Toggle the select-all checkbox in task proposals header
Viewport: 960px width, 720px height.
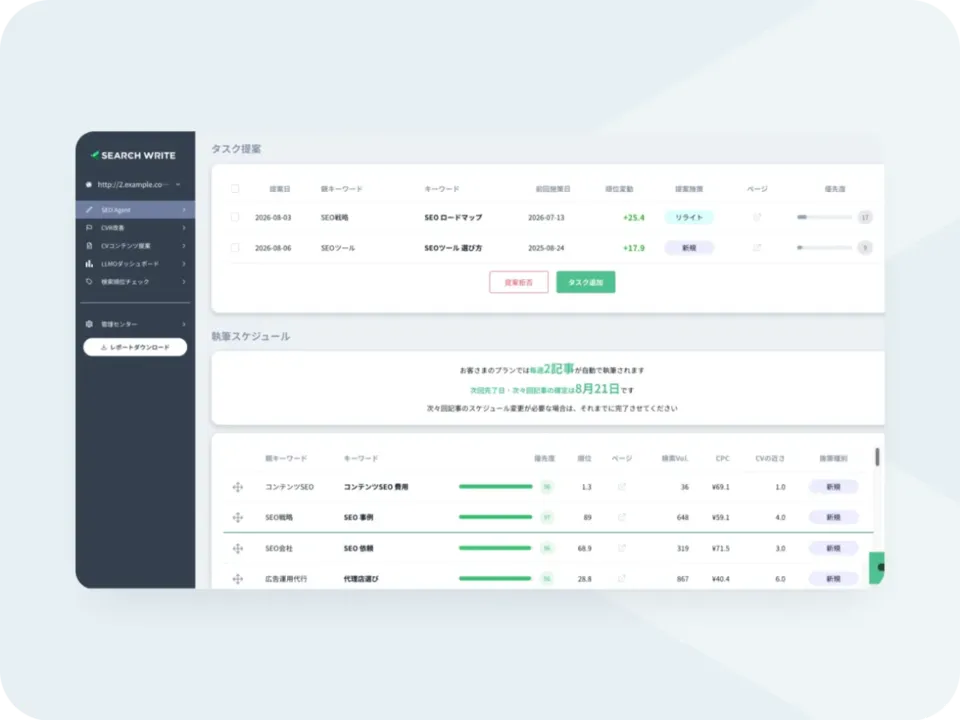(235, 189)
